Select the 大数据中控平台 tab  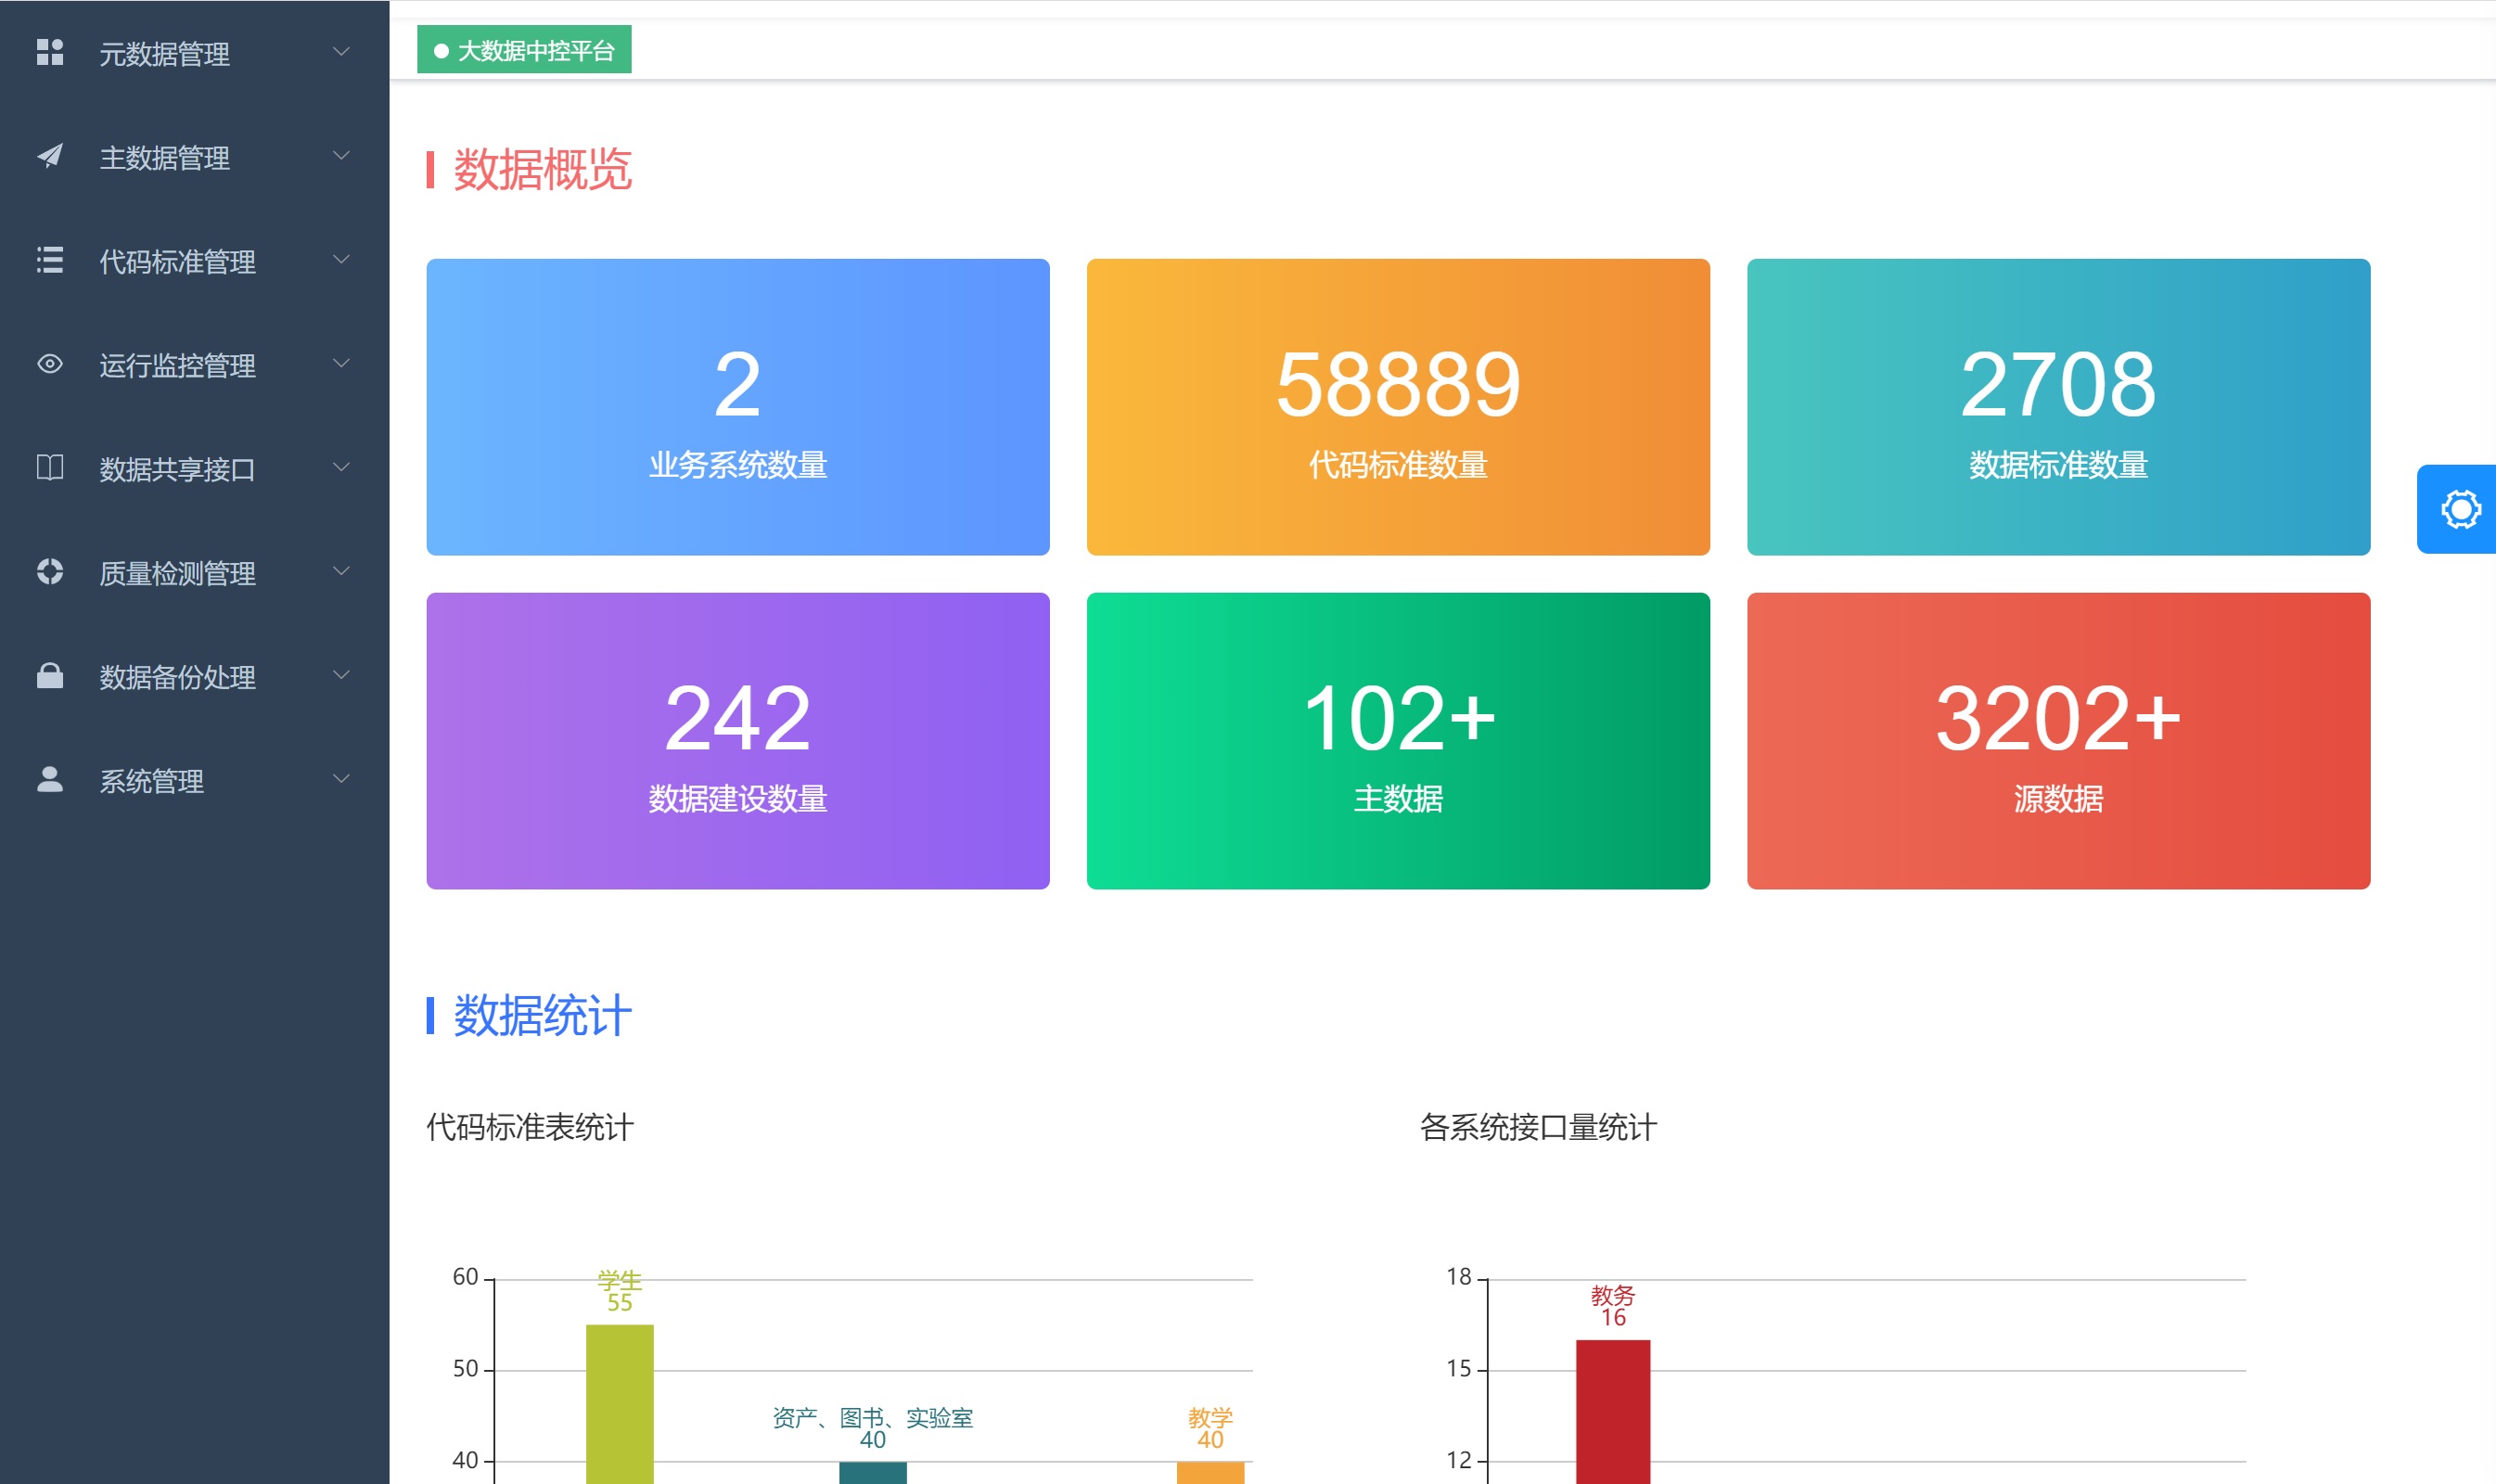click(525, 50)
